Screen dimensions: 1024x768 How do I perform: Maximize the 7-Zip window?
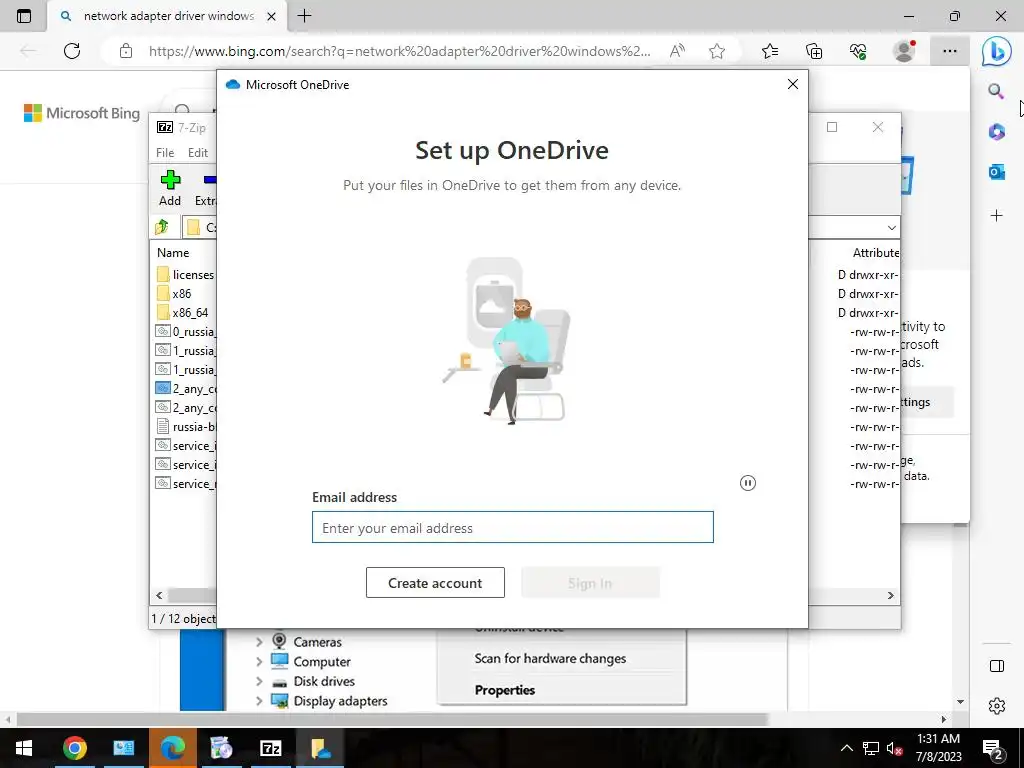pos(832,127)
